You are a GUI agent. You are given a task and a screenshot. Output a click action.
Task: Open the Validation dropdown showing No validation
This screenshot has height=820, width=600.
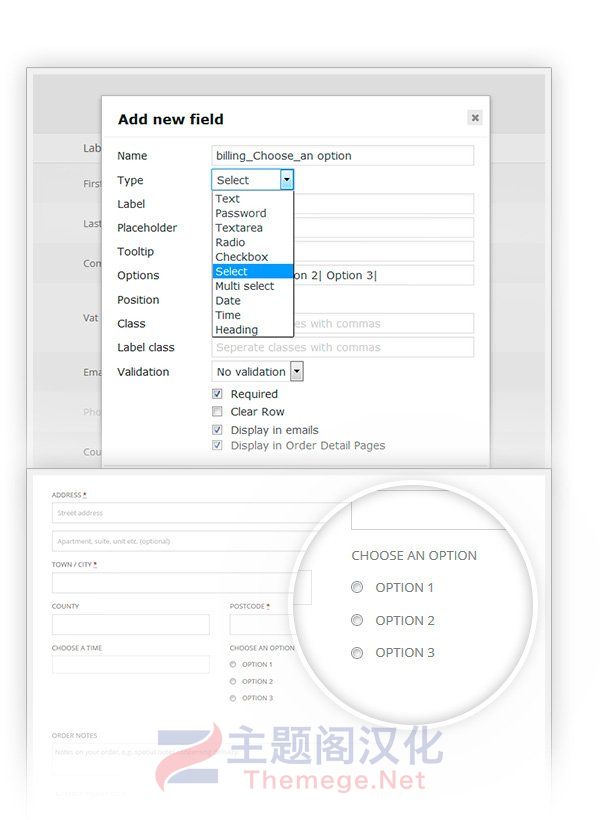click(x=257, y=372)
